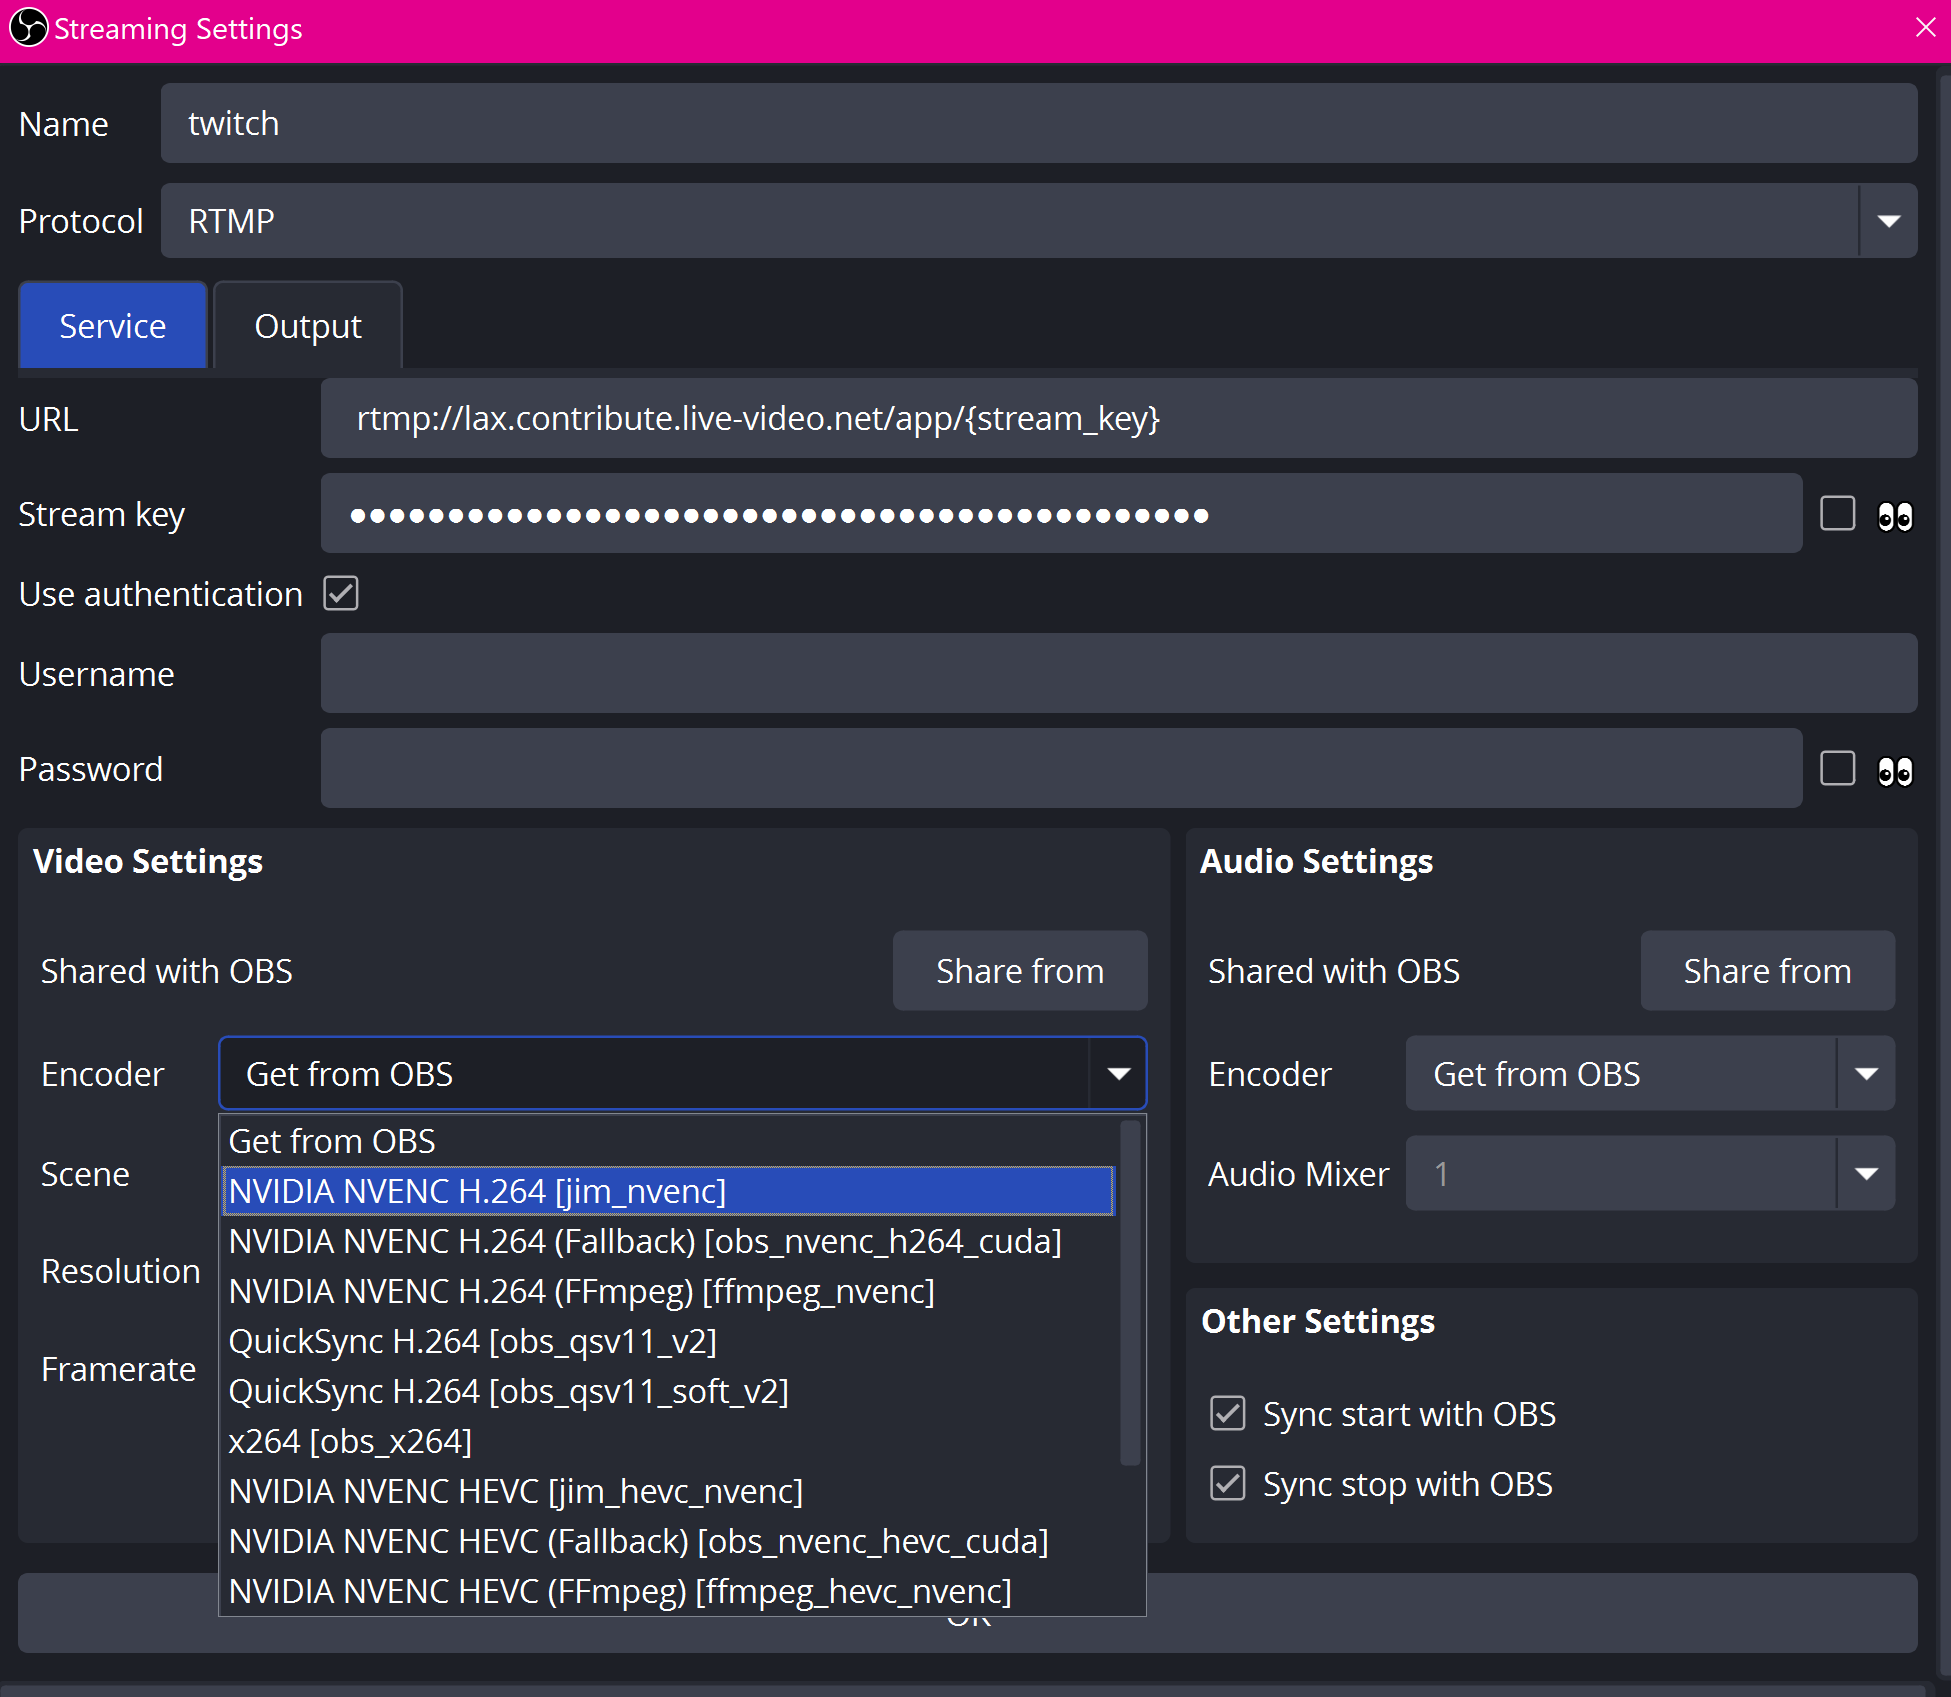Click the encoder list scrollbar

point(1130,1293)
